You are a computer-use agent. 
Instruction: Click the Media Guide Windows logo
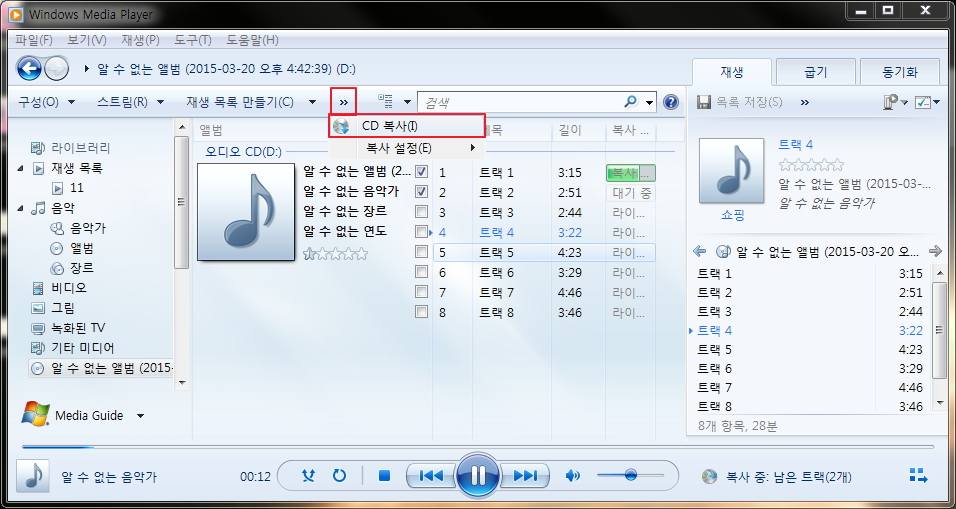tap(35, 414)
